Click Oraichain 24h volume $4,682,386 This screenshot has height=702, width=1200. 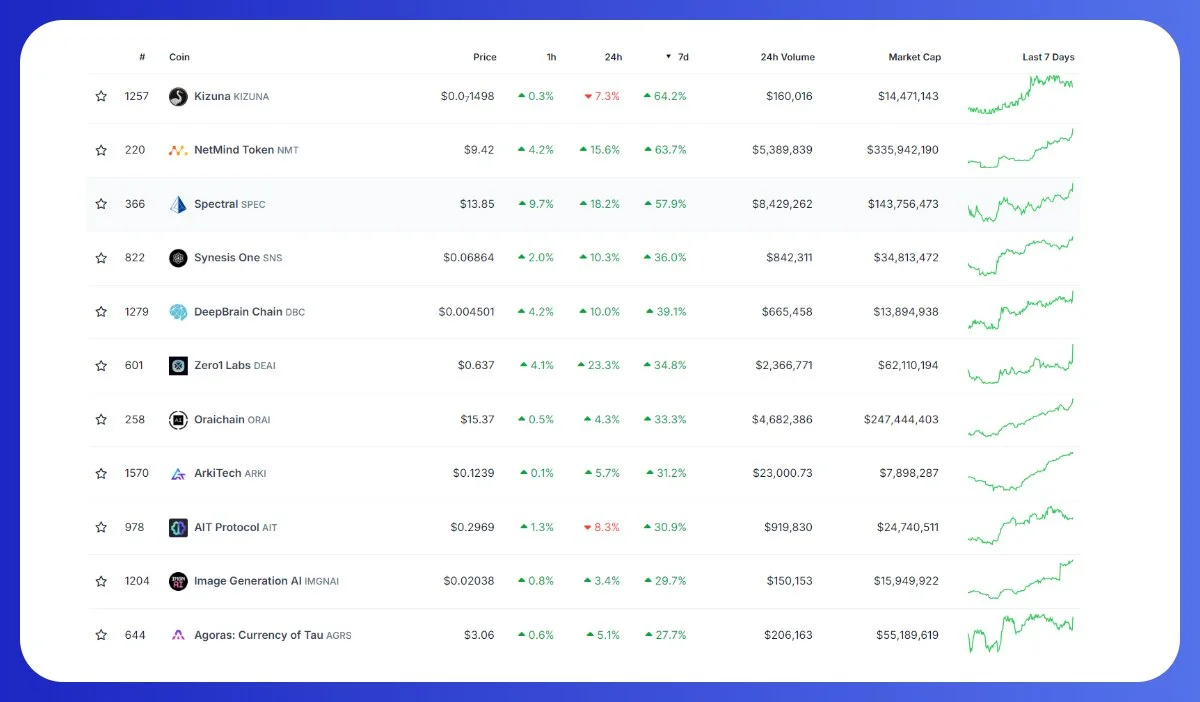pyautogui.click(x=782, y=420)
